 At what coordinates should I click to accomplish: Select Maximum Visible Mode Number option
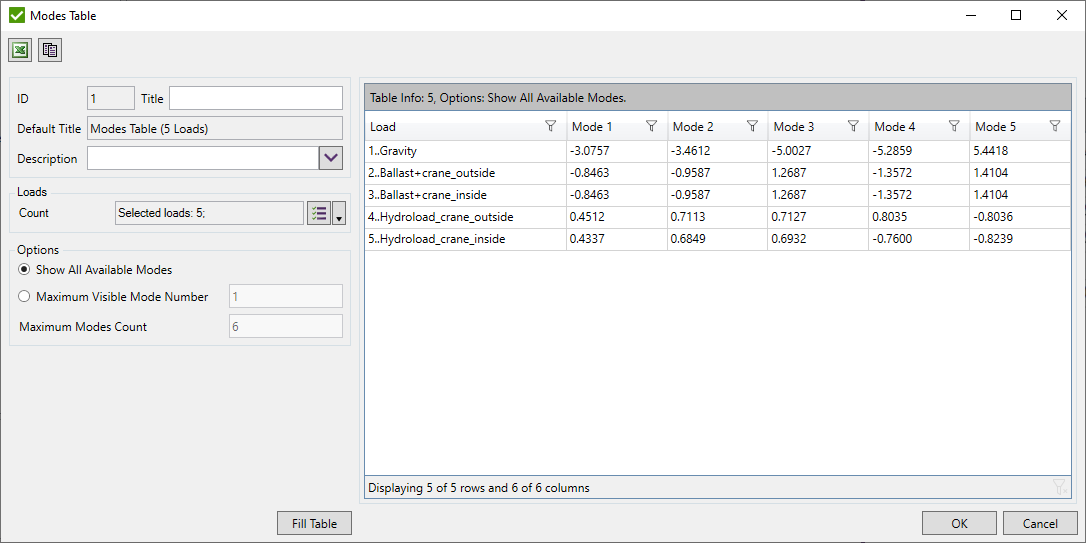click(x=25, y=296)
